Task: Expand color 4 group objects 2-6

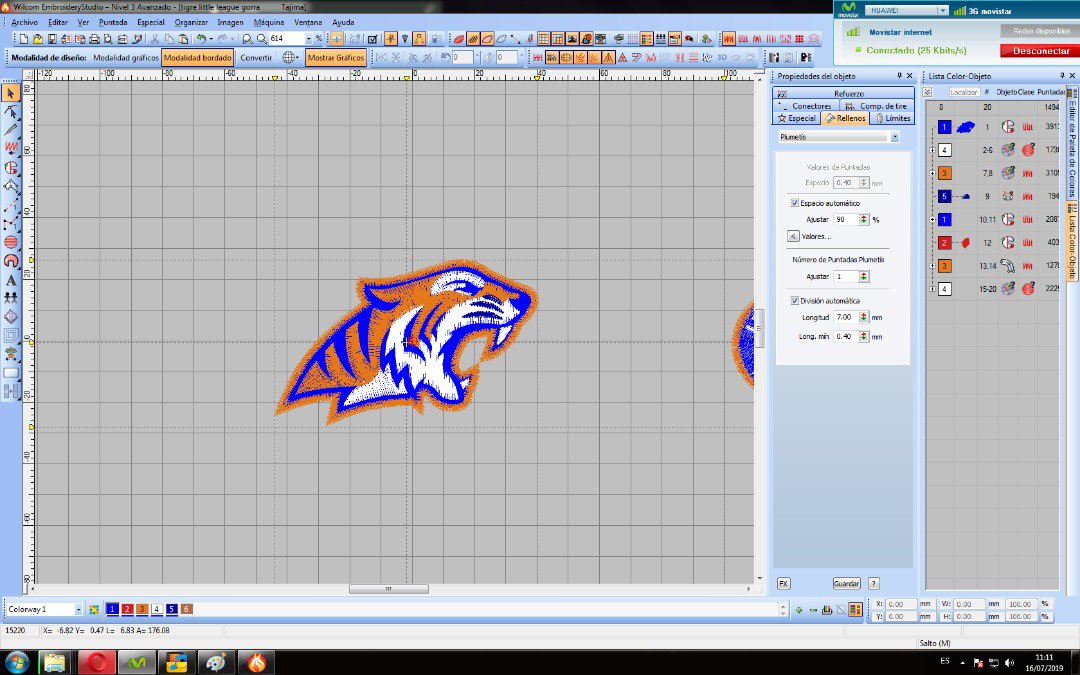Action: click(933, 150)
